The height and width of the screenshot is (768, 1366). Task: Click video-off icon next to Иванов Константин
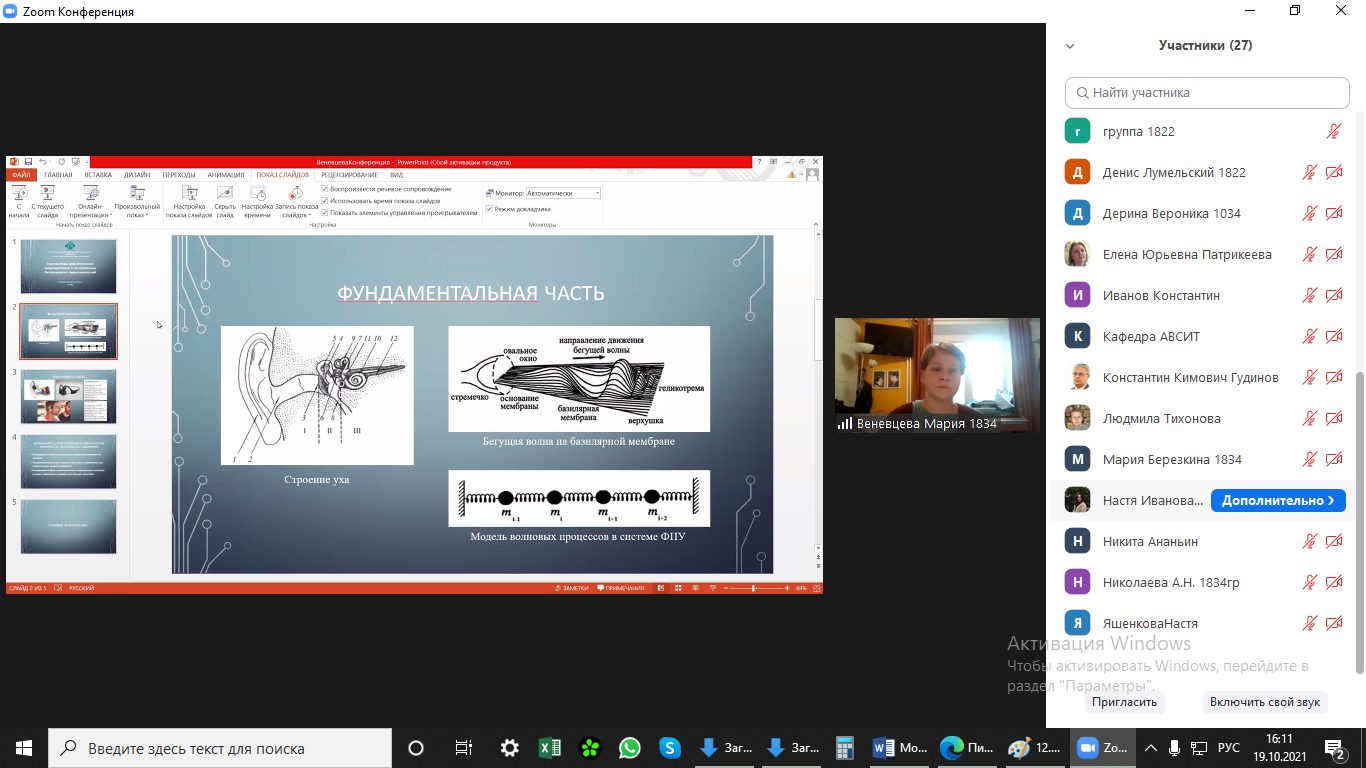1333,295
